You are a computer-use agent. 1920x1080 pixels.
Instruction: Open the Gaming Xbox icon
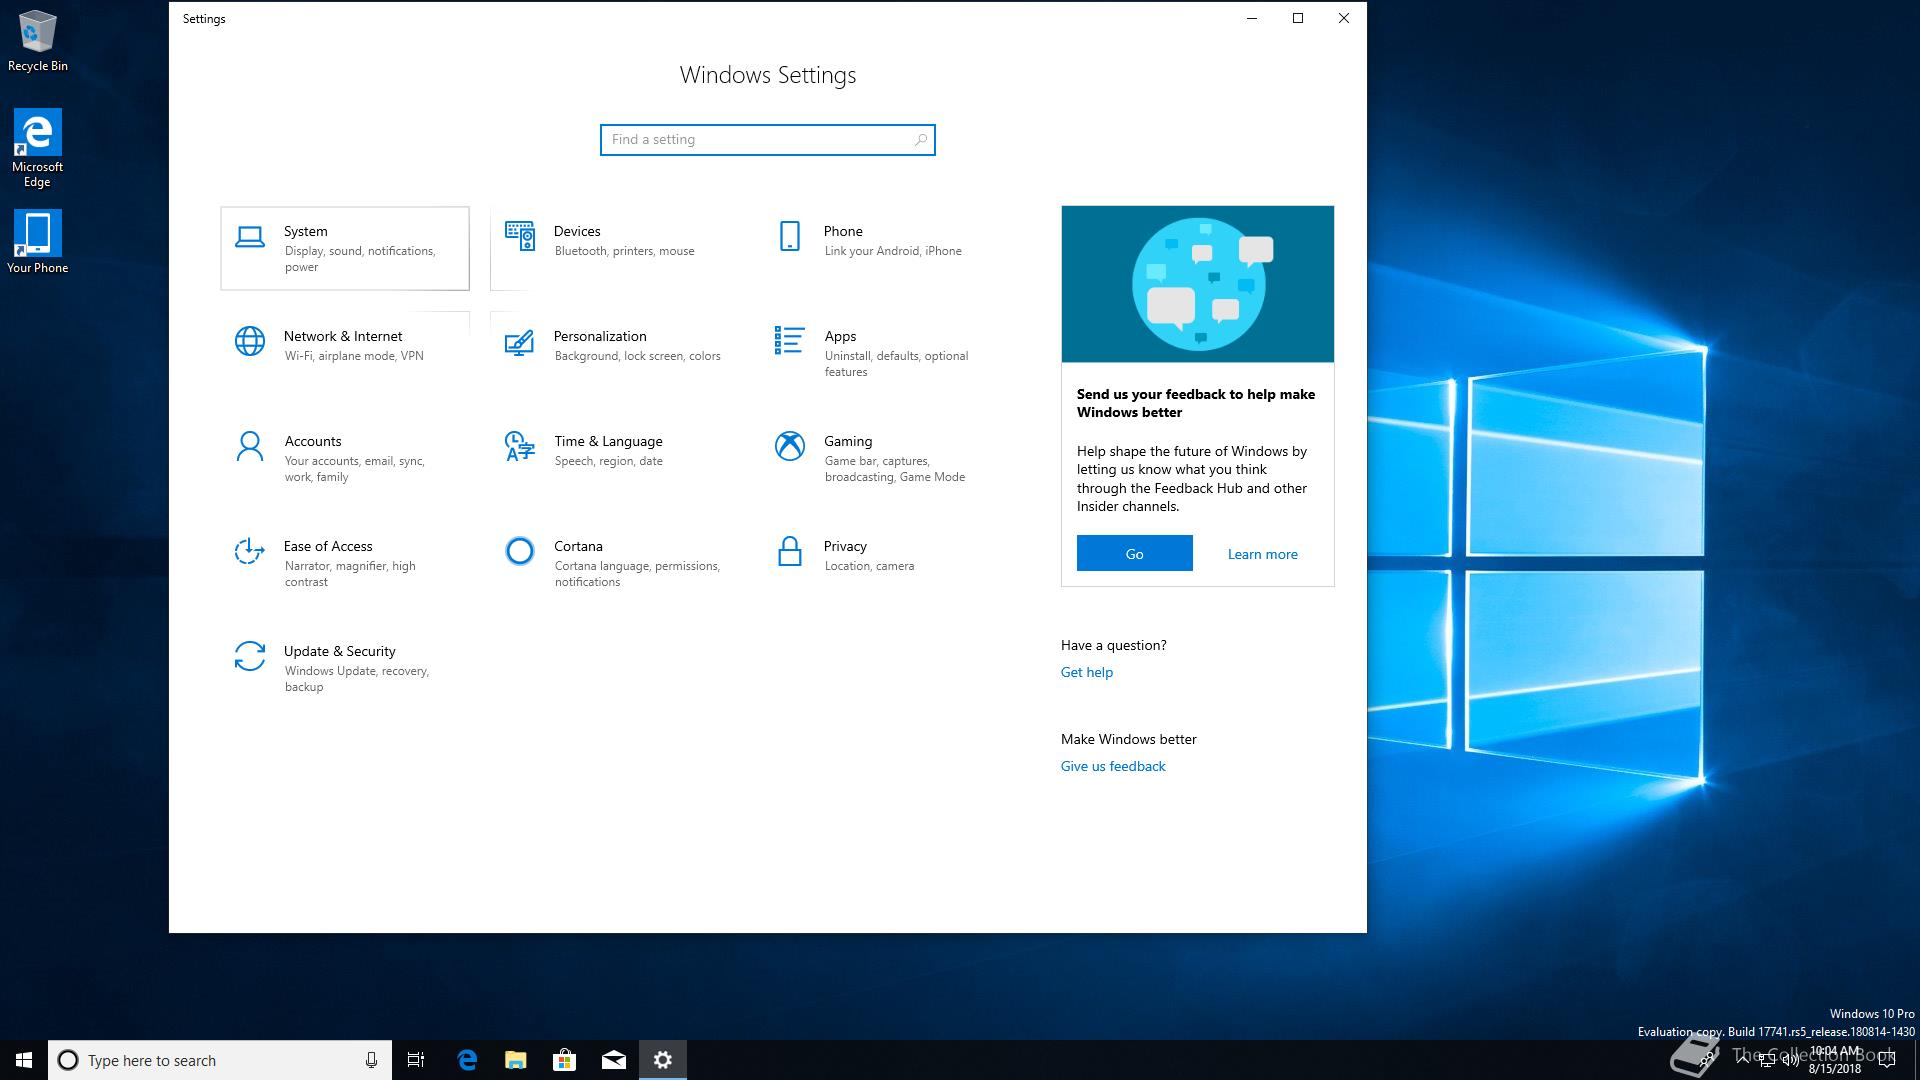coord(790,446)
